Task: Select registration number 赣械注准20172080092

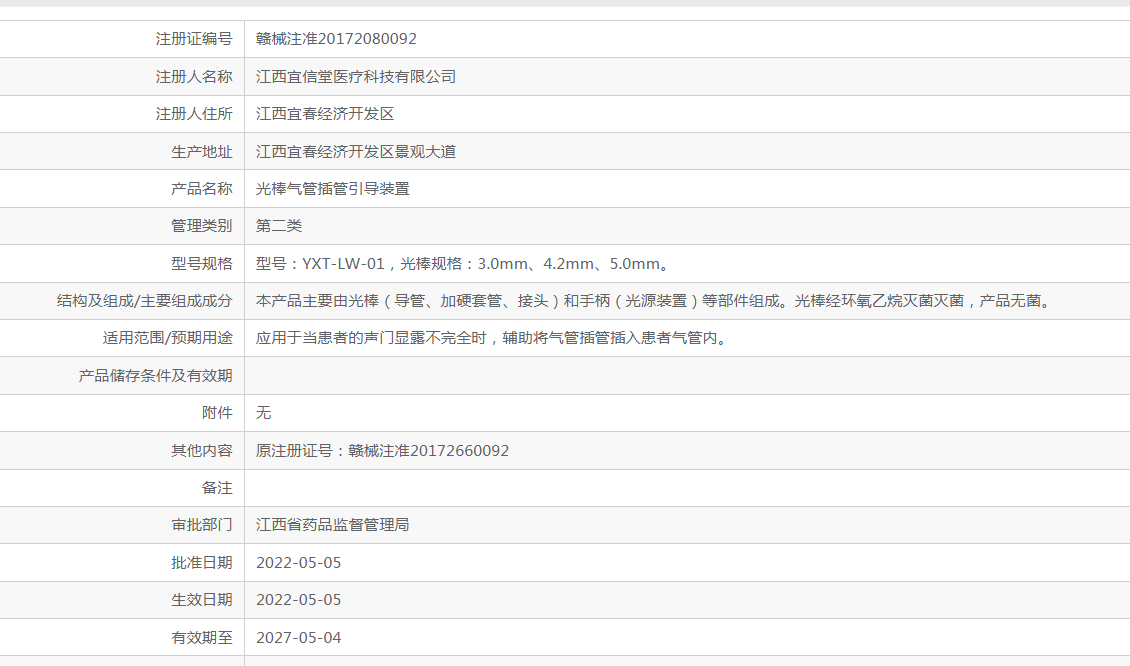Action: coord(337,39)
